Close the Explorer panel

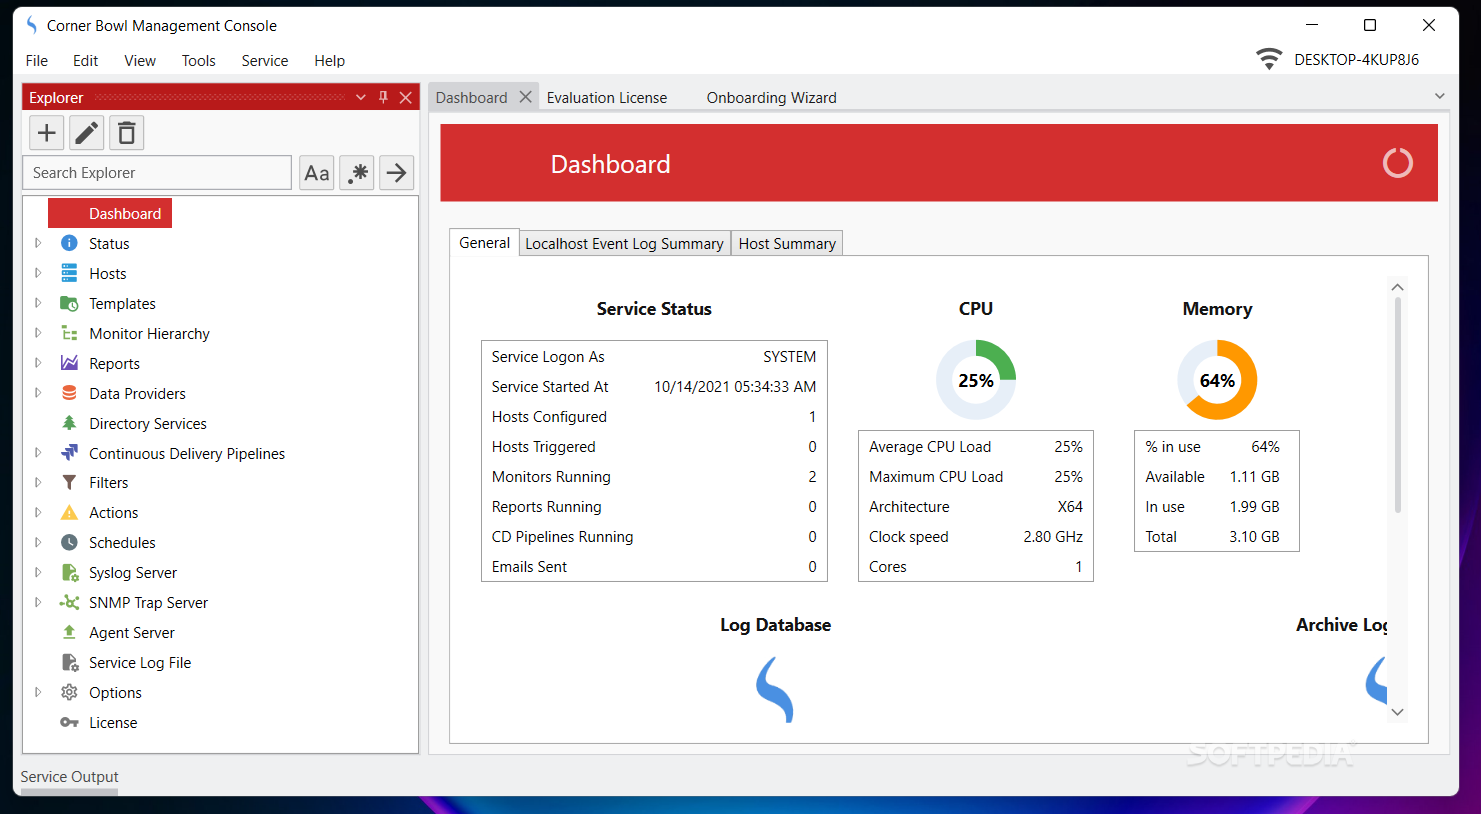click(405, 97)
